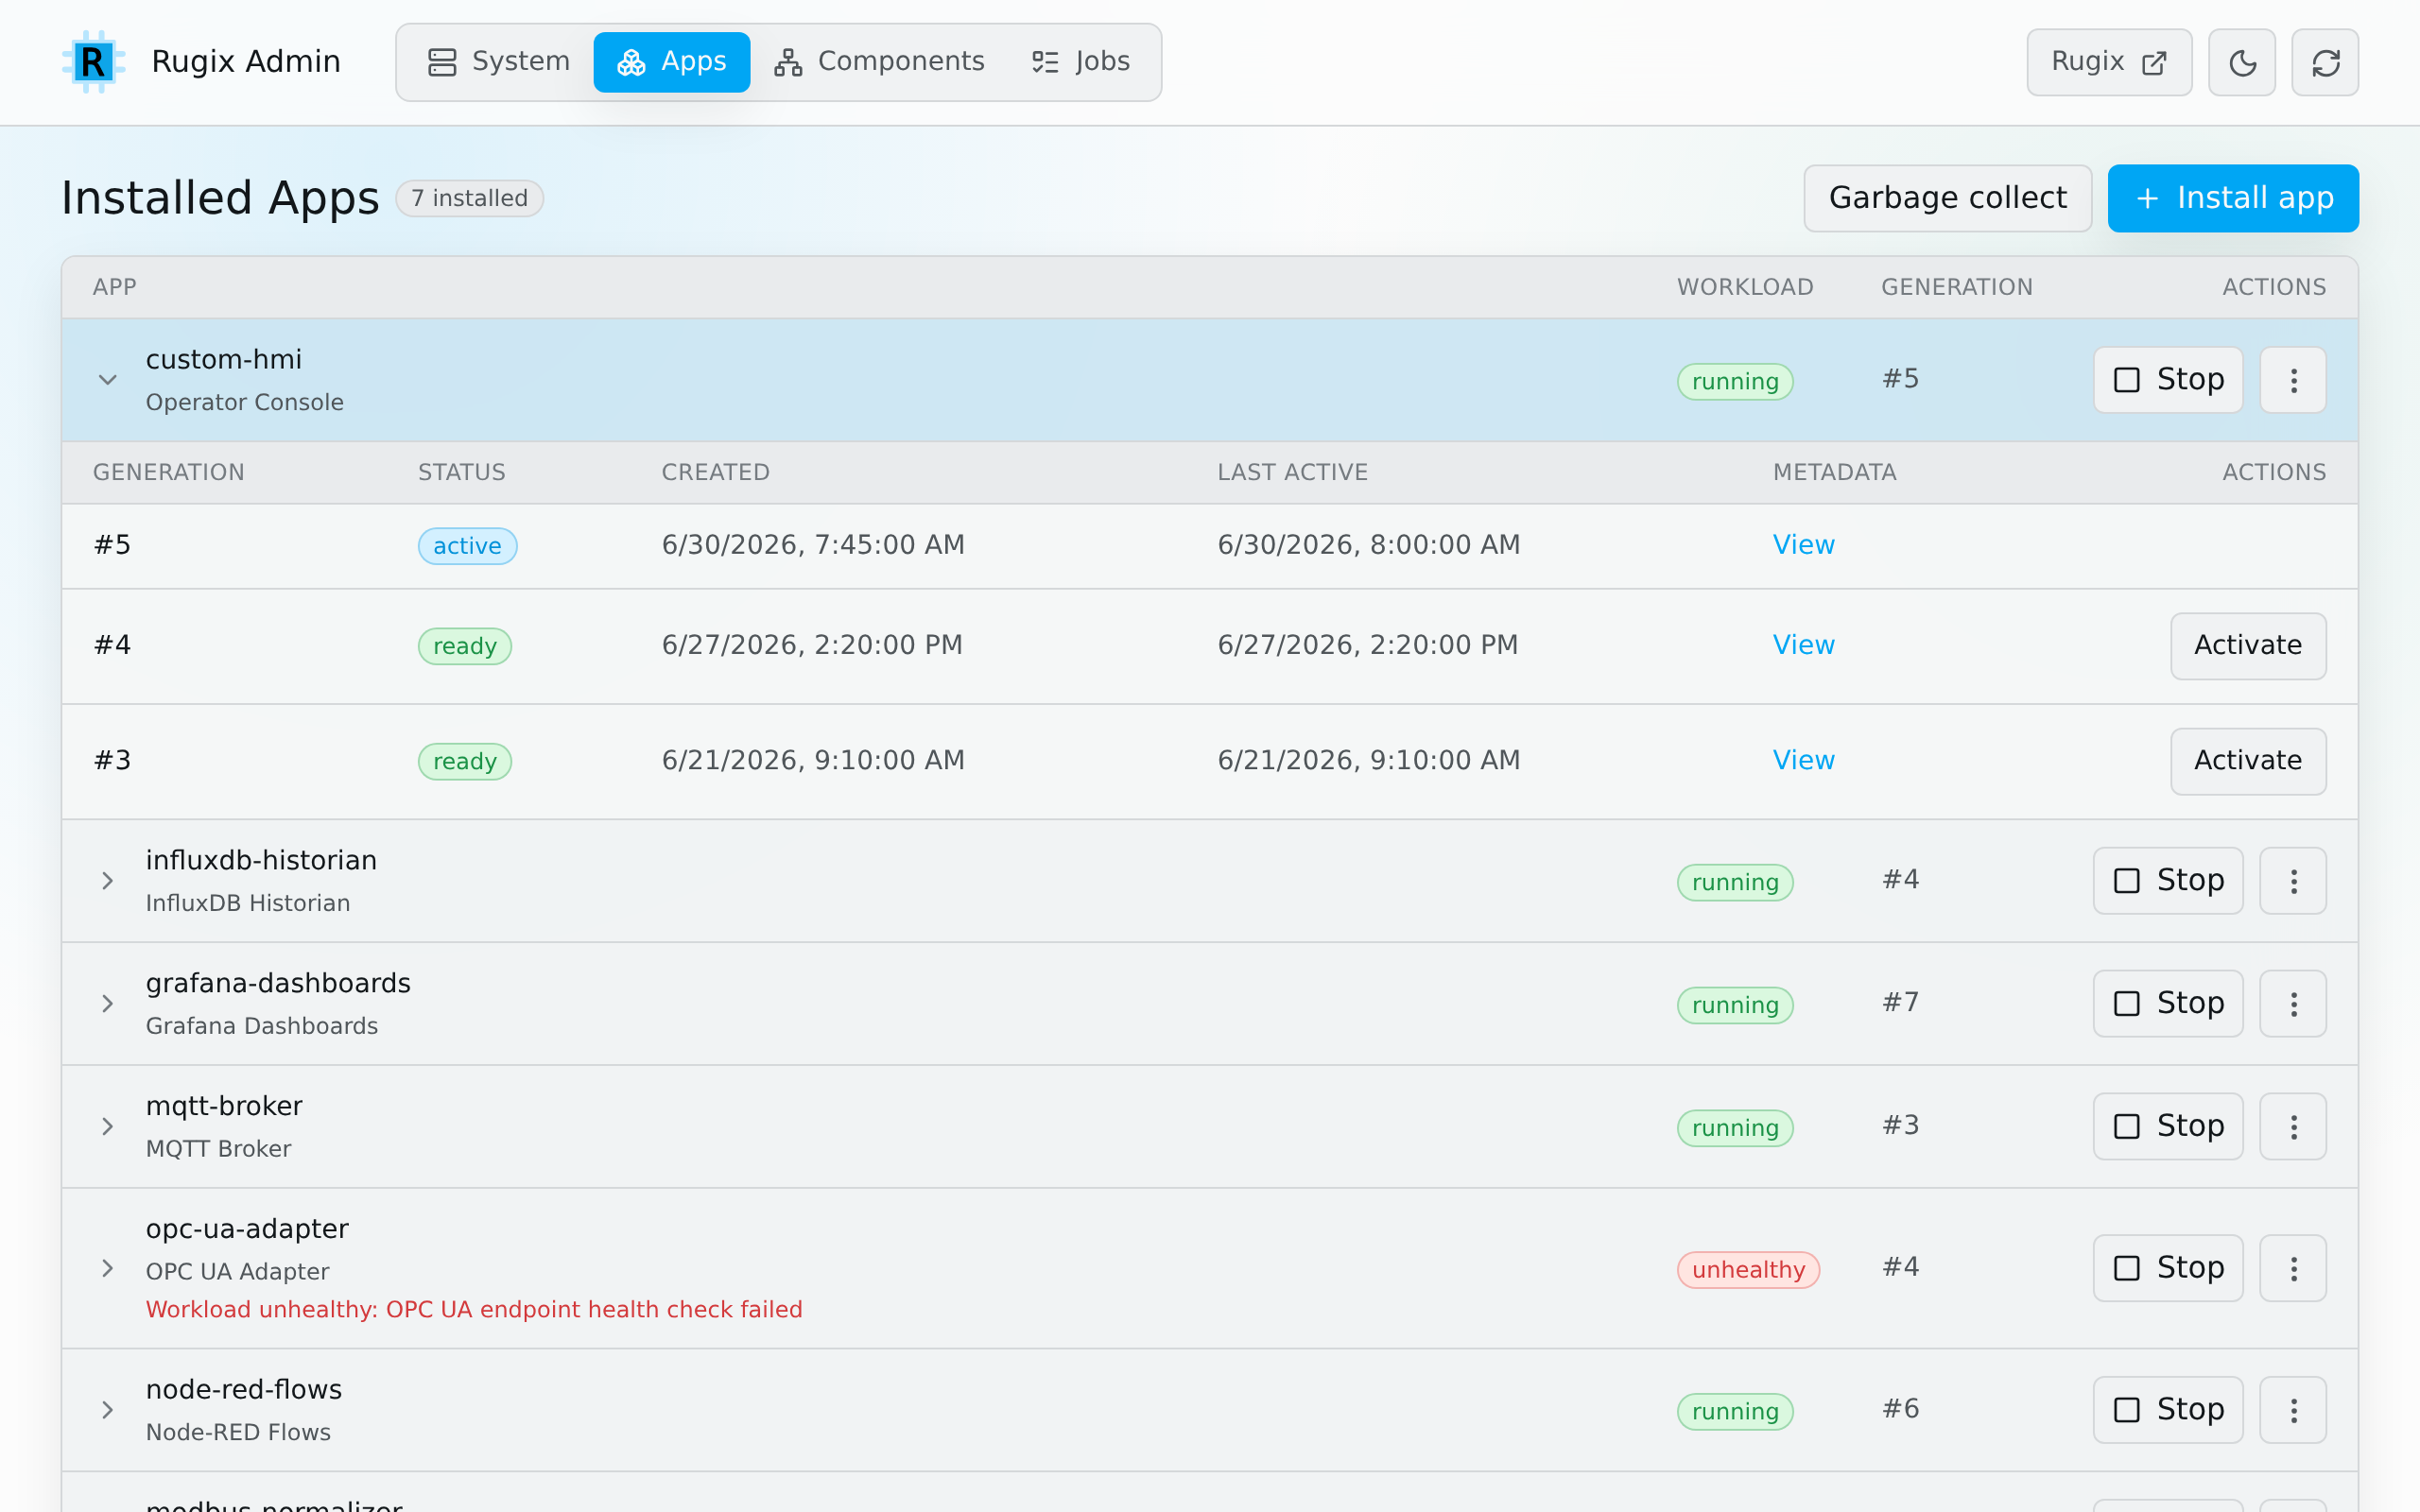Click the ready badge for generation #4
This screenshot has width=2420, height=1512.
[x=465, y=646]
